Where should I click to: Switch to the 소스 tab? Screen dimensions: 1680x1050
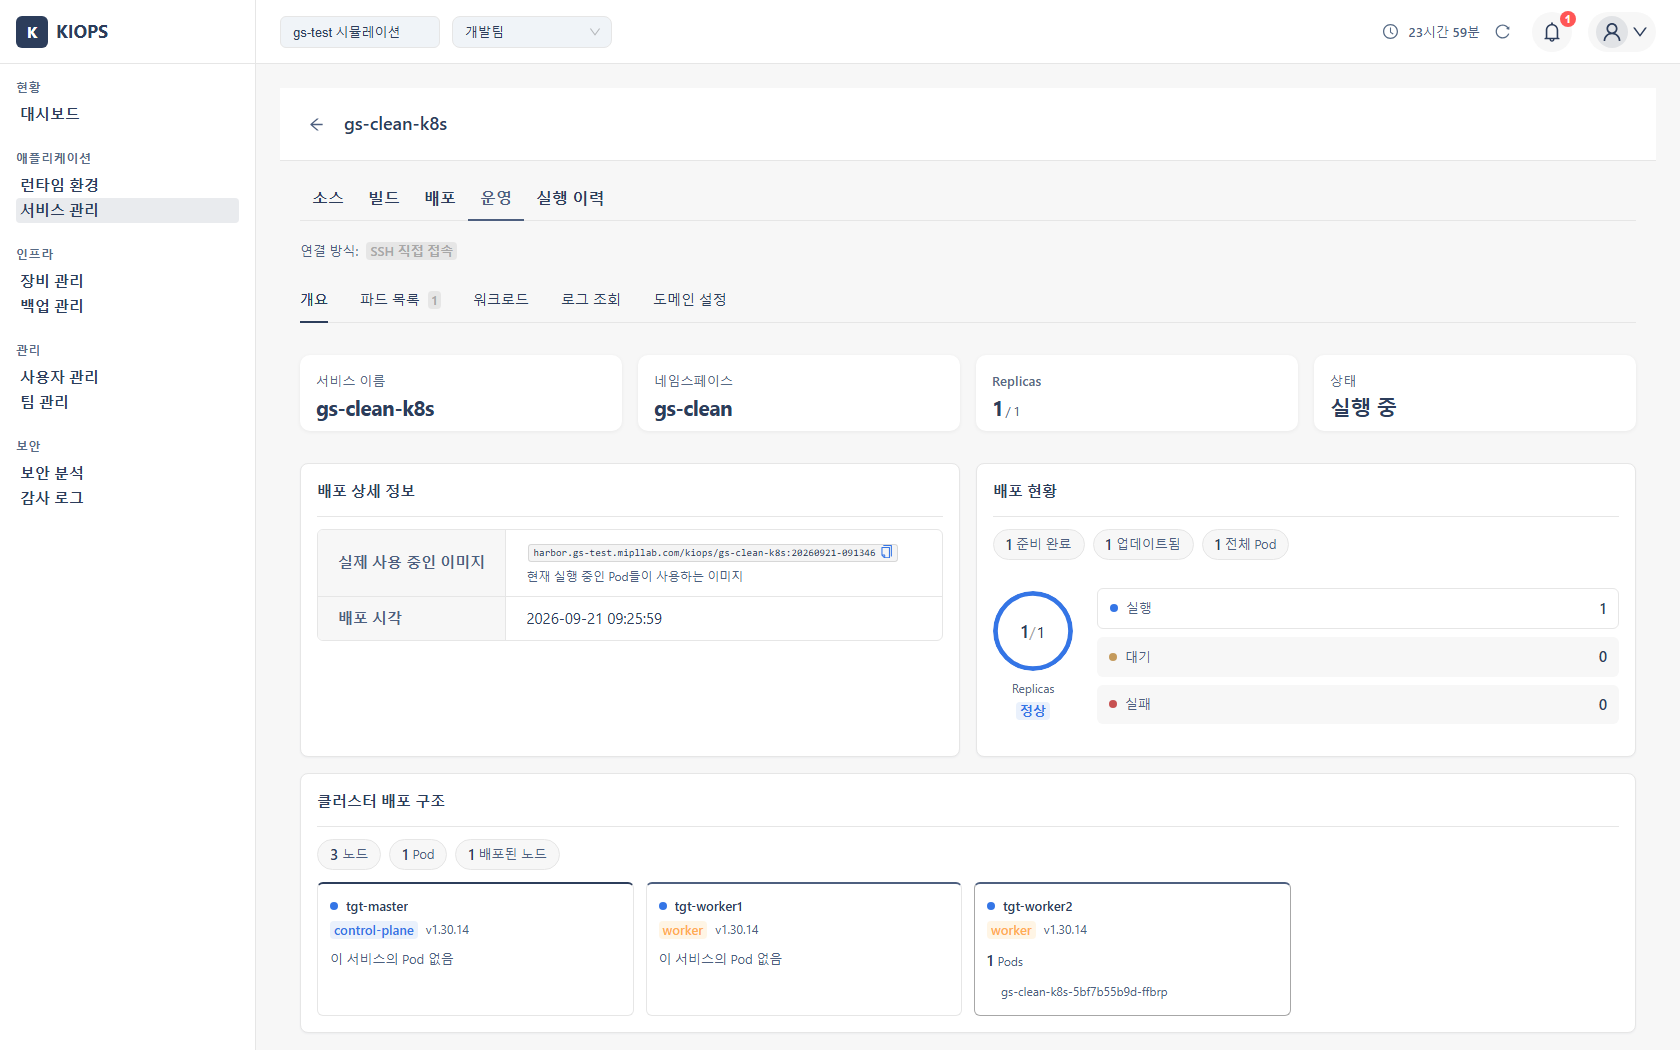[x=328, y=198]
